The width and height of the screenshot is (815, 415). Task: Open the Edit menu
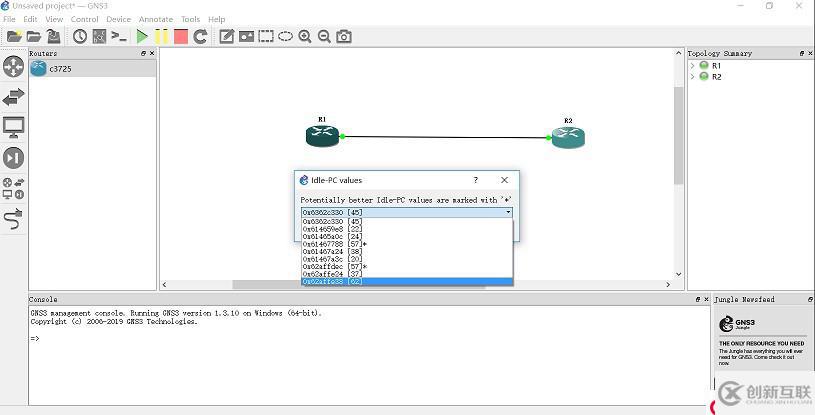30,19
